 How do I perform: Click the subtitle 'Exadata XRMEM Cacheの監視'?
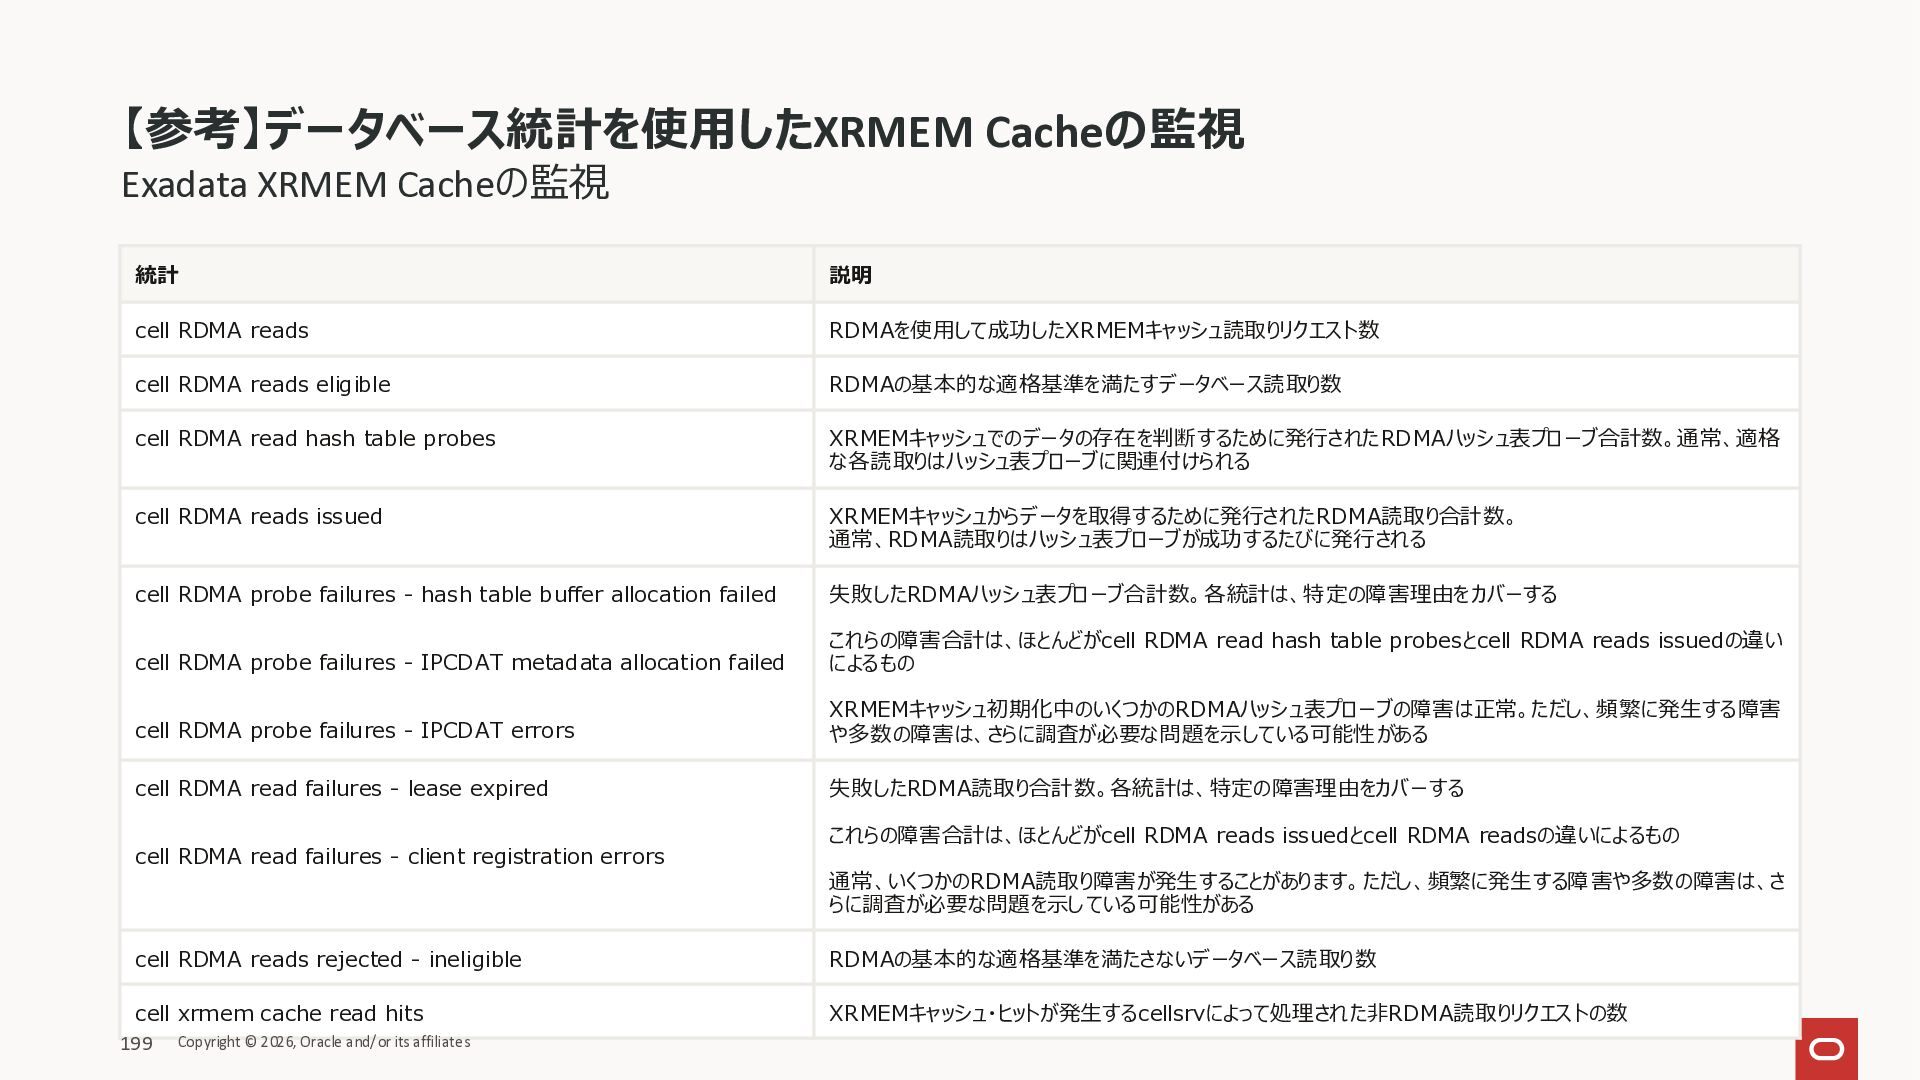click(364, 184)
